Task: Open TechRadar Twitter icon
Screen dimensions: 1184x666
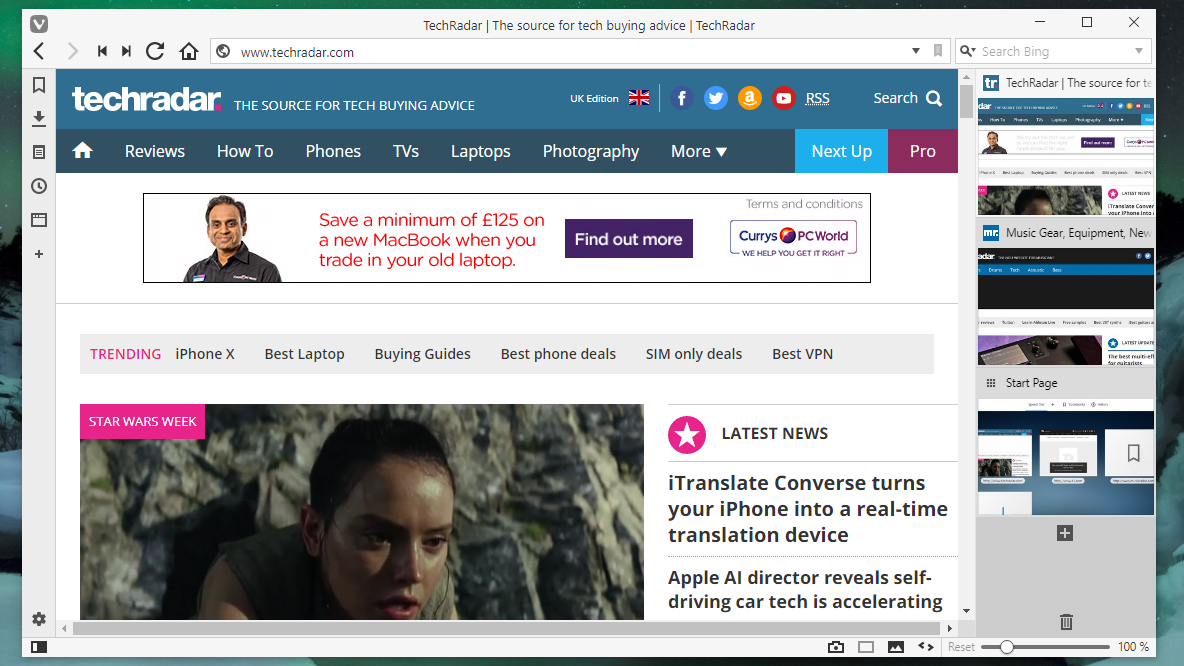Action: tap(715, 98)
